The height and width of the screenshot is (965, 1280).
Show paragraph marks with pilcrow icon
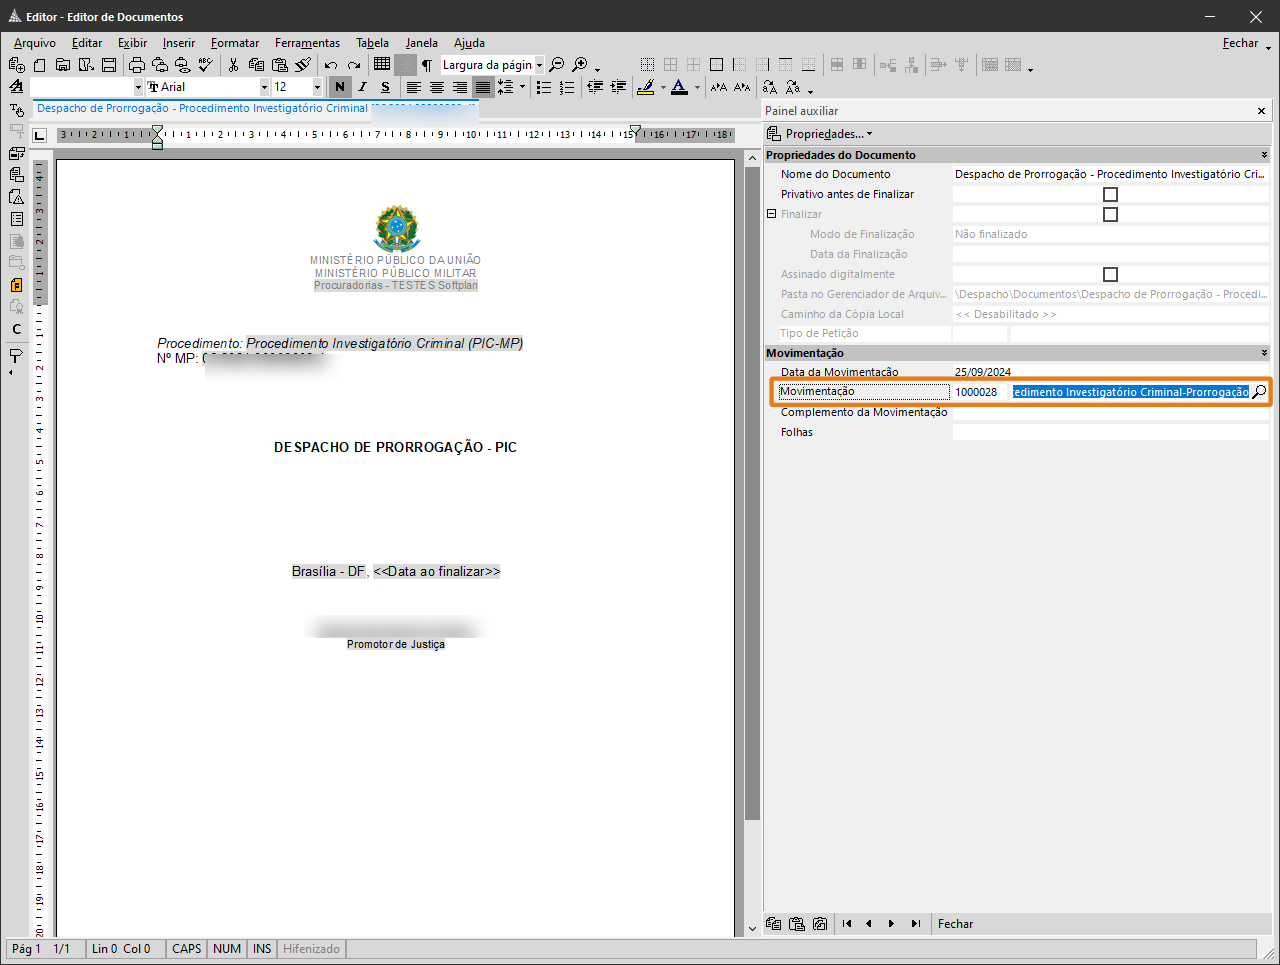click(427, 65)
